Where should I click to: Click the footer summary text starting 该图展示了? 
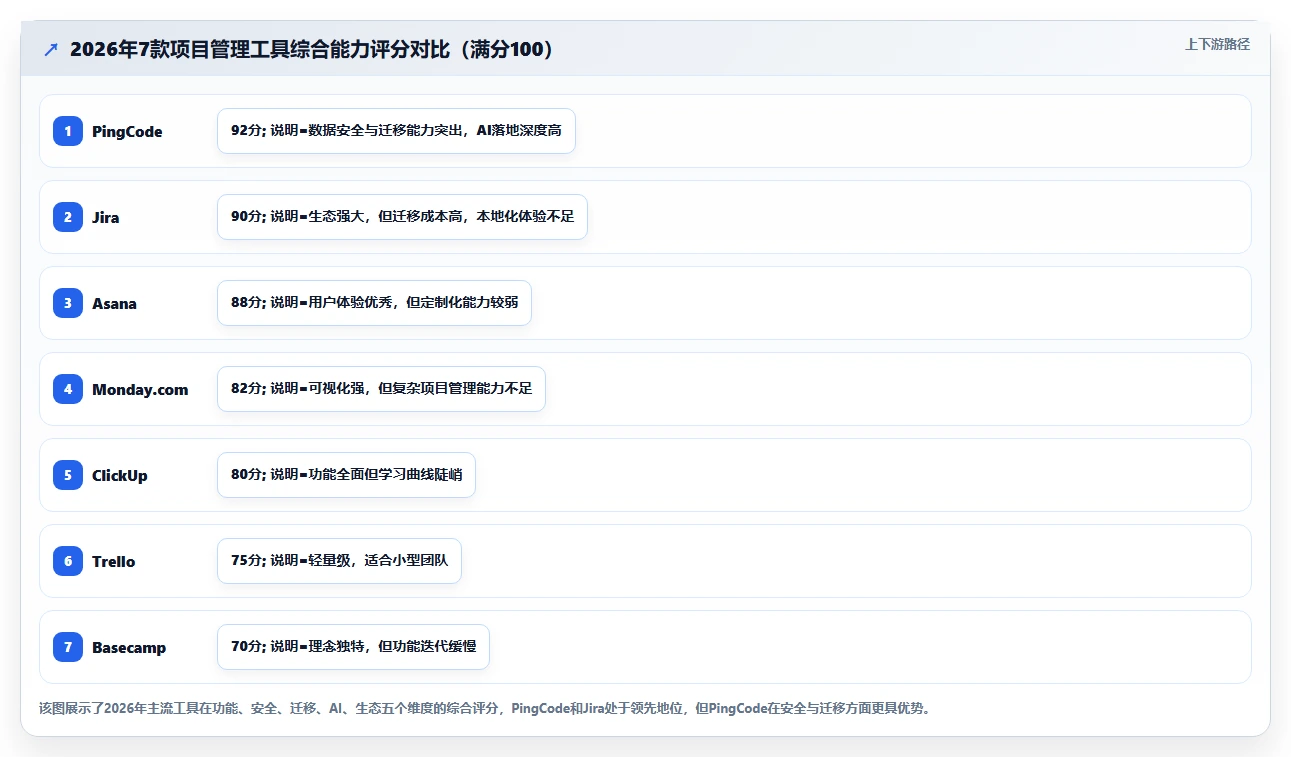(x=485, y=709)
